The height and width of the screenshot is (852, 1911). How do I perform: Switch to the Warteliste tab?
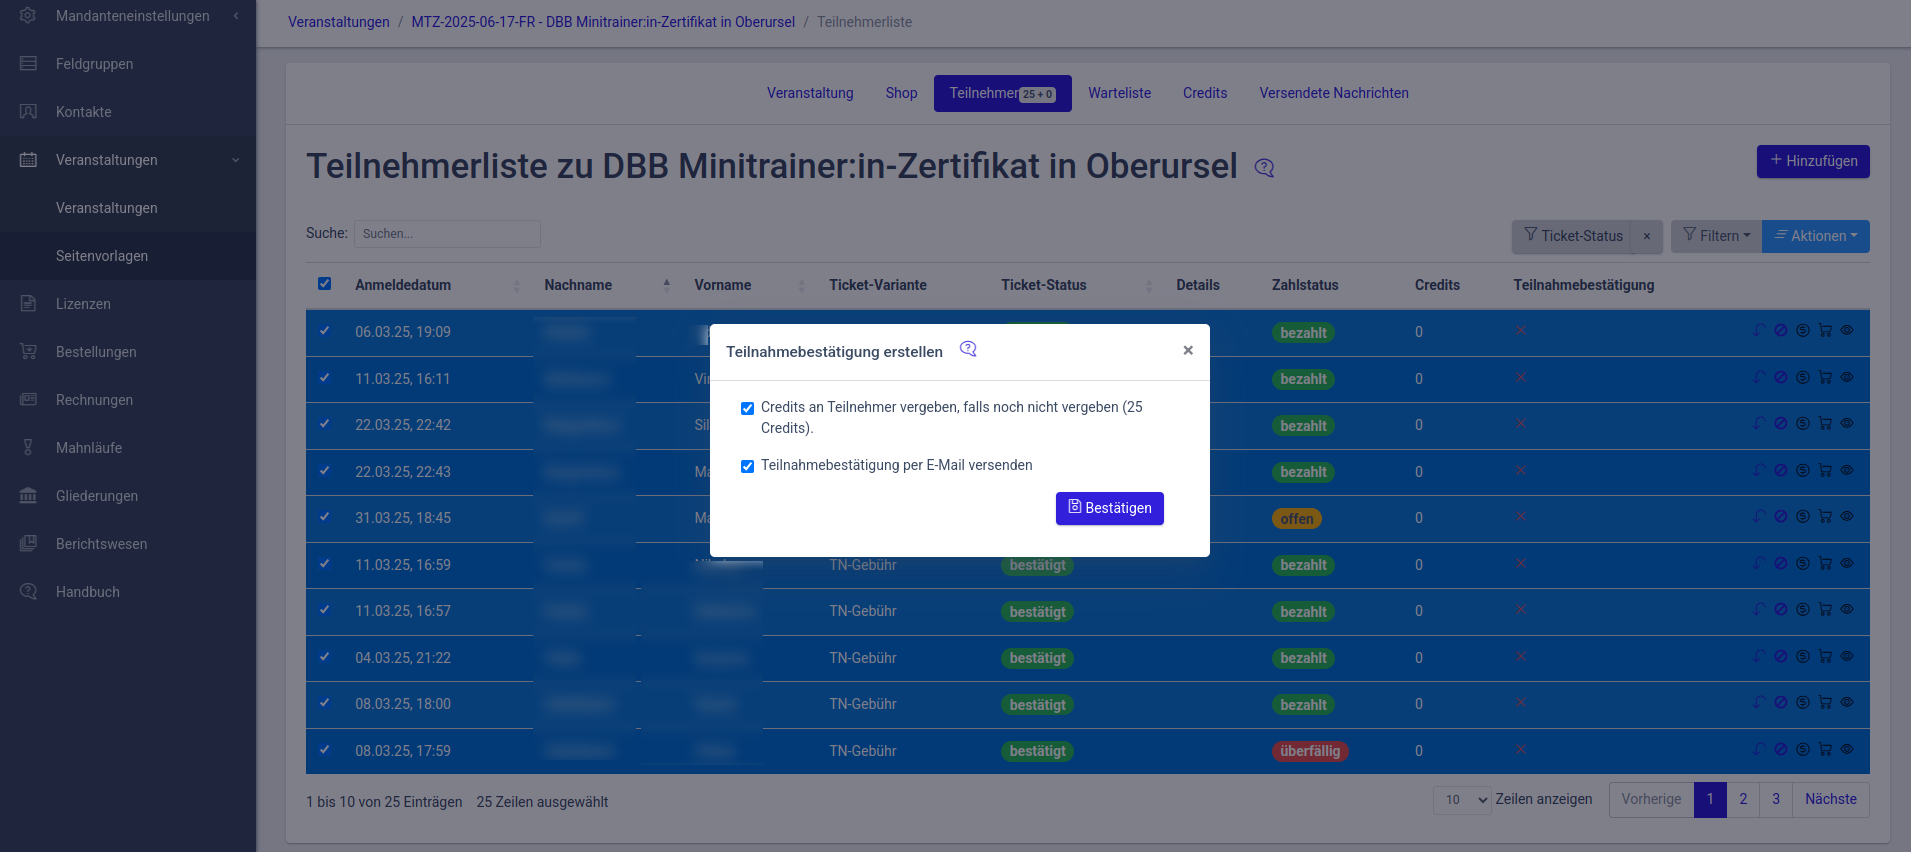(x=1119, y=93)
